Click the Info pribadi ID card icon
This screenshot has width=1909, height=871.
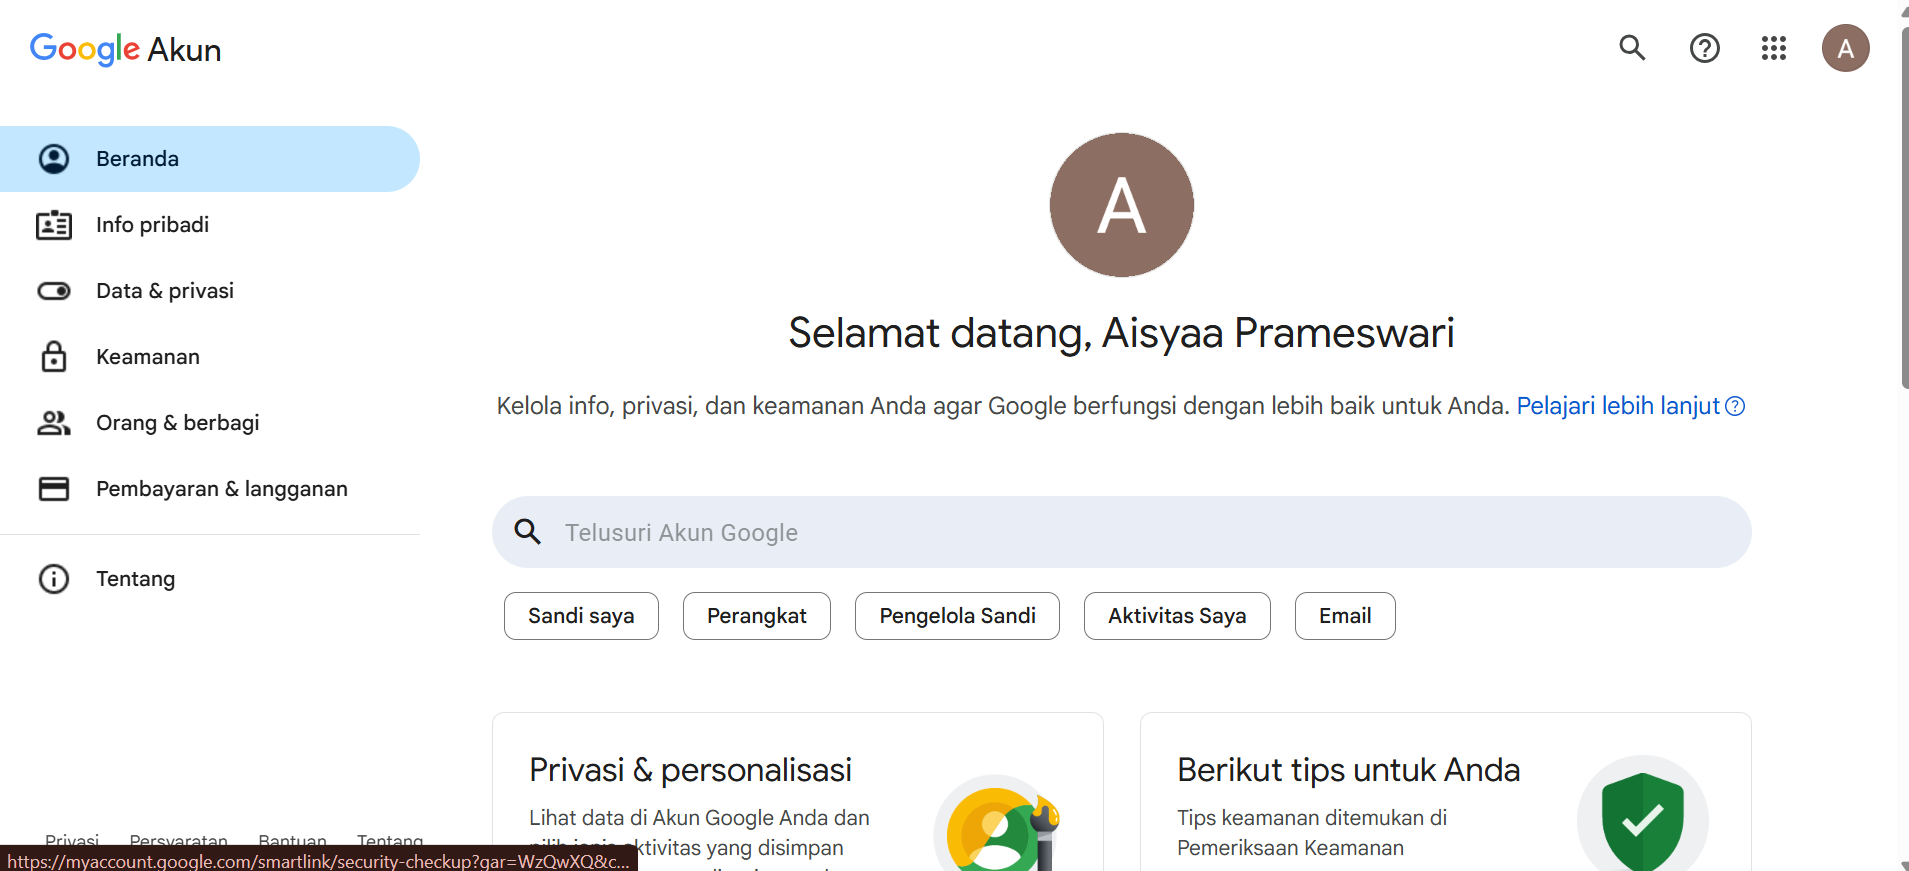[x=54, y=225]
